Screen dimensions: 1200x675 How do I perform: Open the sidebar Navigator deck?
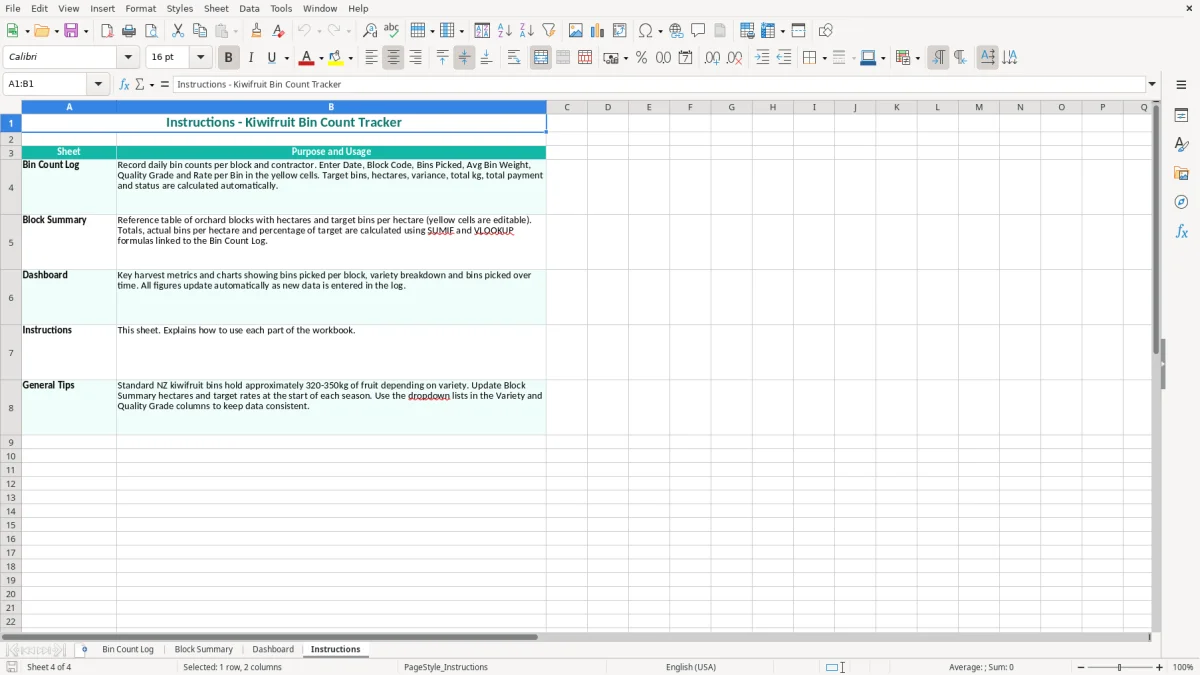coord(1181,202)
